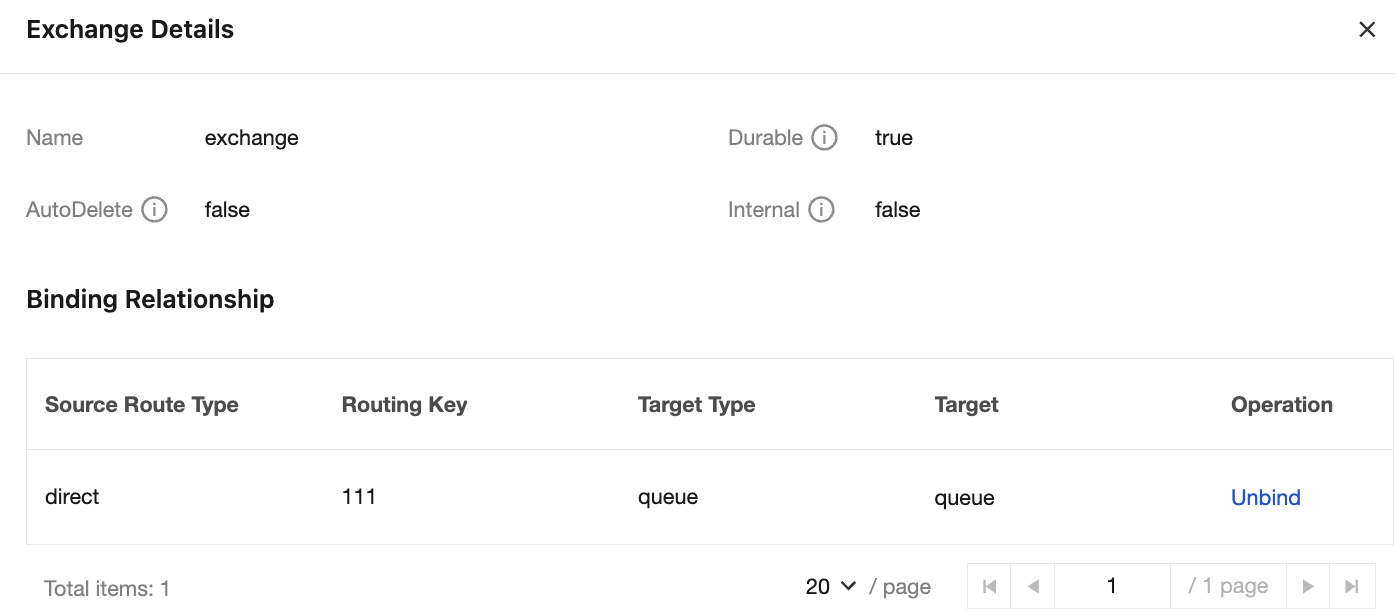The height and width of the screenshot is (616, 1396).
Task: Click the Total items count text
Action: click(107, 589)
